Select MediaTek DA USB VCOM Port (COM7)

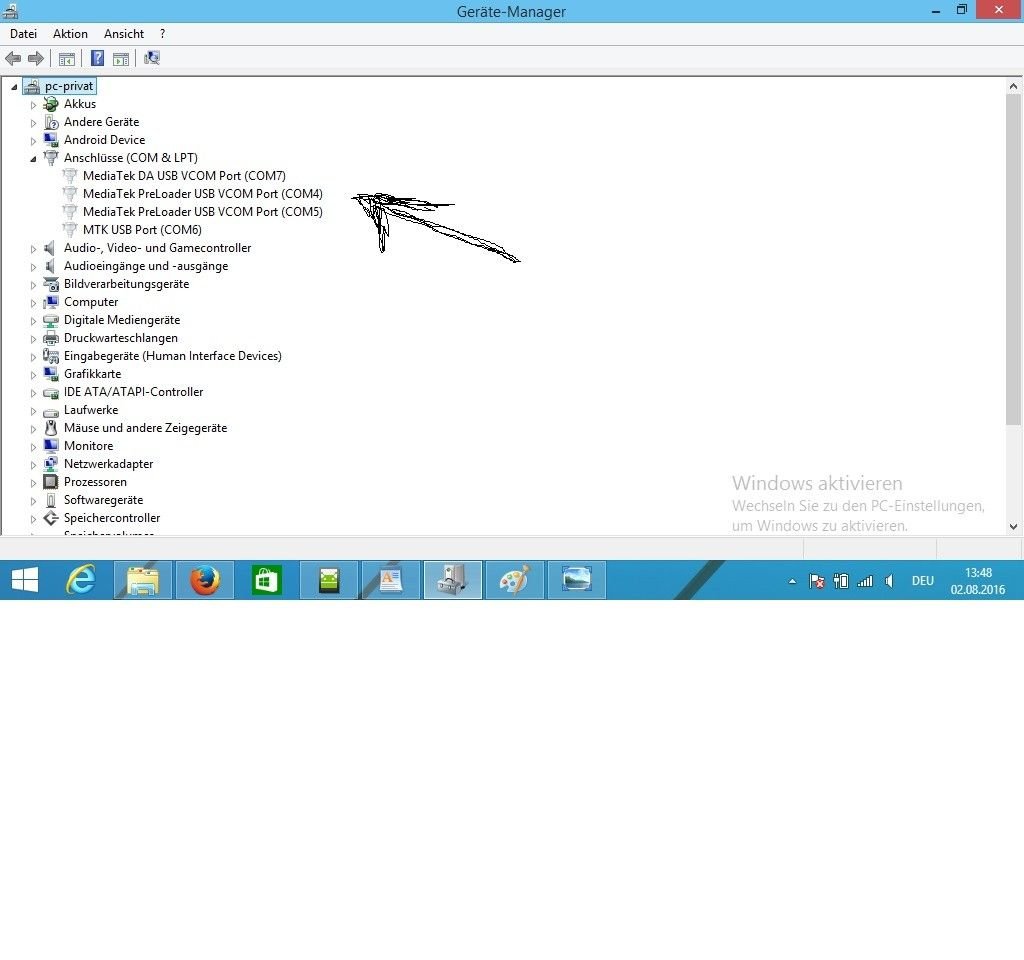[x=184, y=176]
